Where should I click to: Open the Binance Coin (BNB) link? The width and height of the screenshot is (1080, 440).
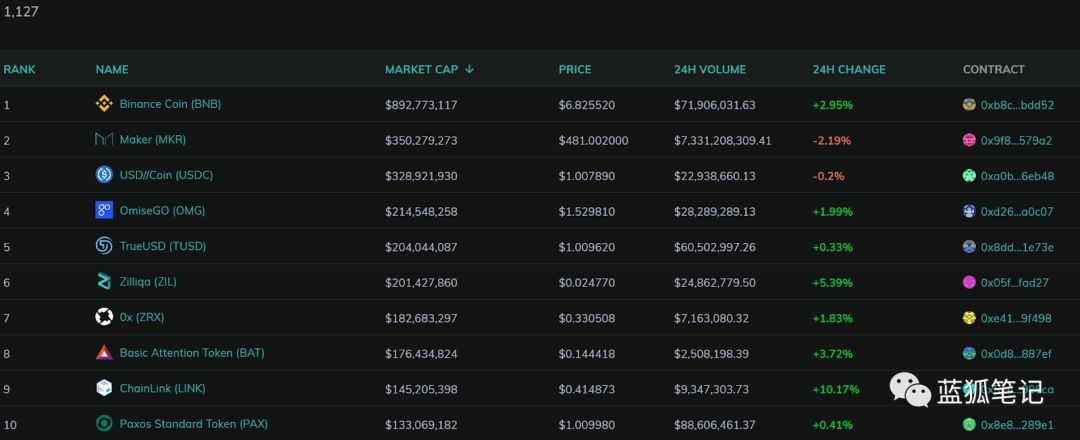coord(170,104)
